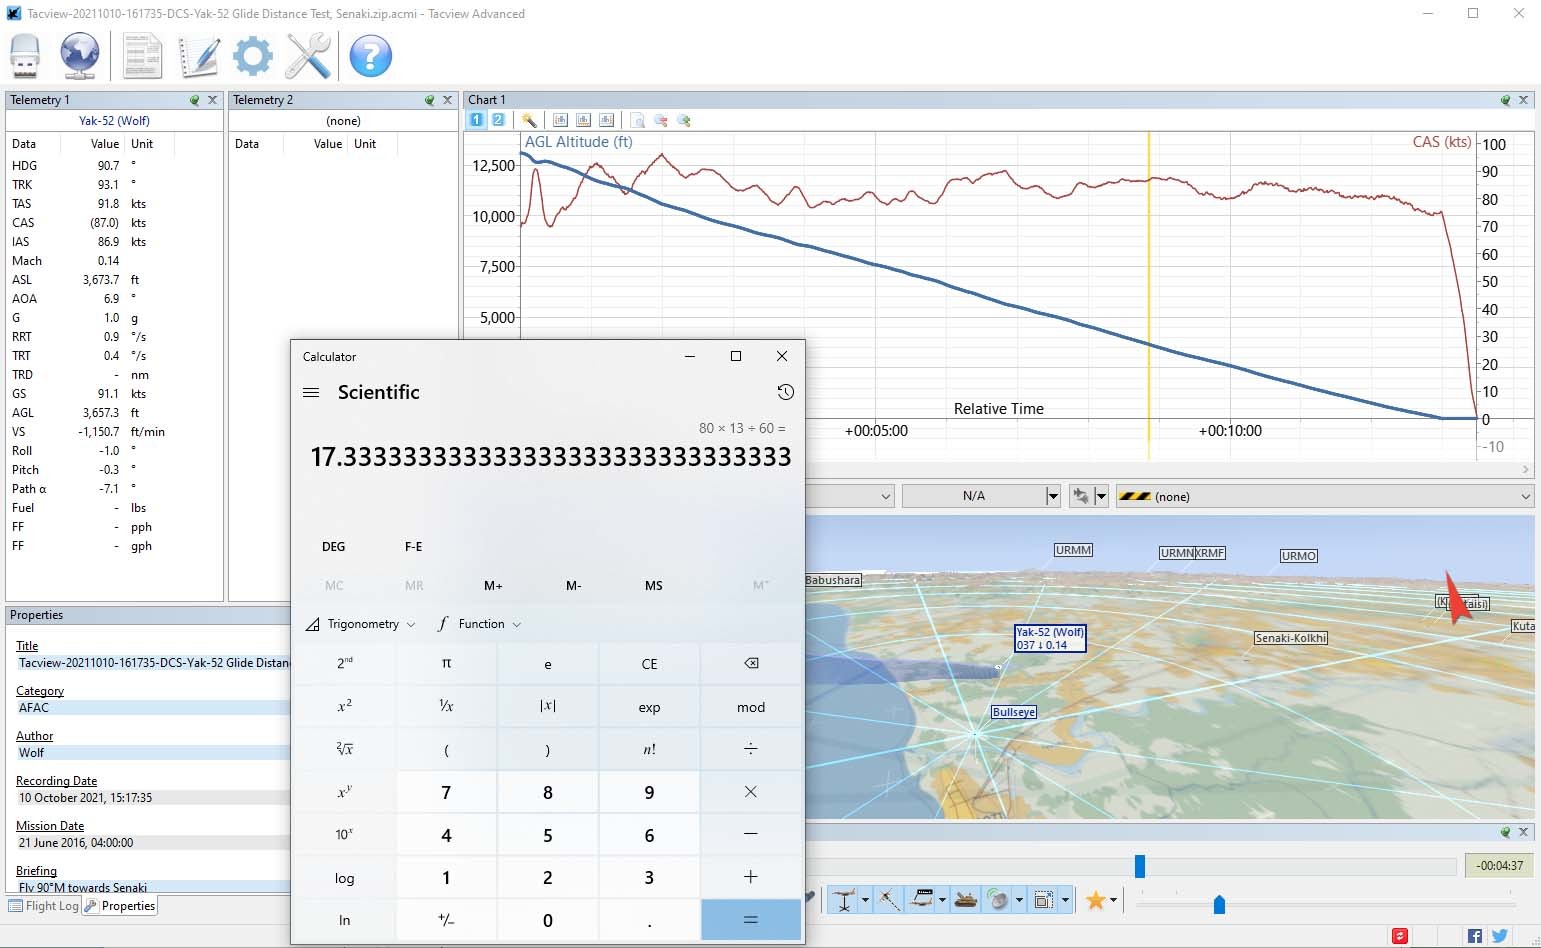Click the Facebook icon in status bar

(x=1475, y=936)
